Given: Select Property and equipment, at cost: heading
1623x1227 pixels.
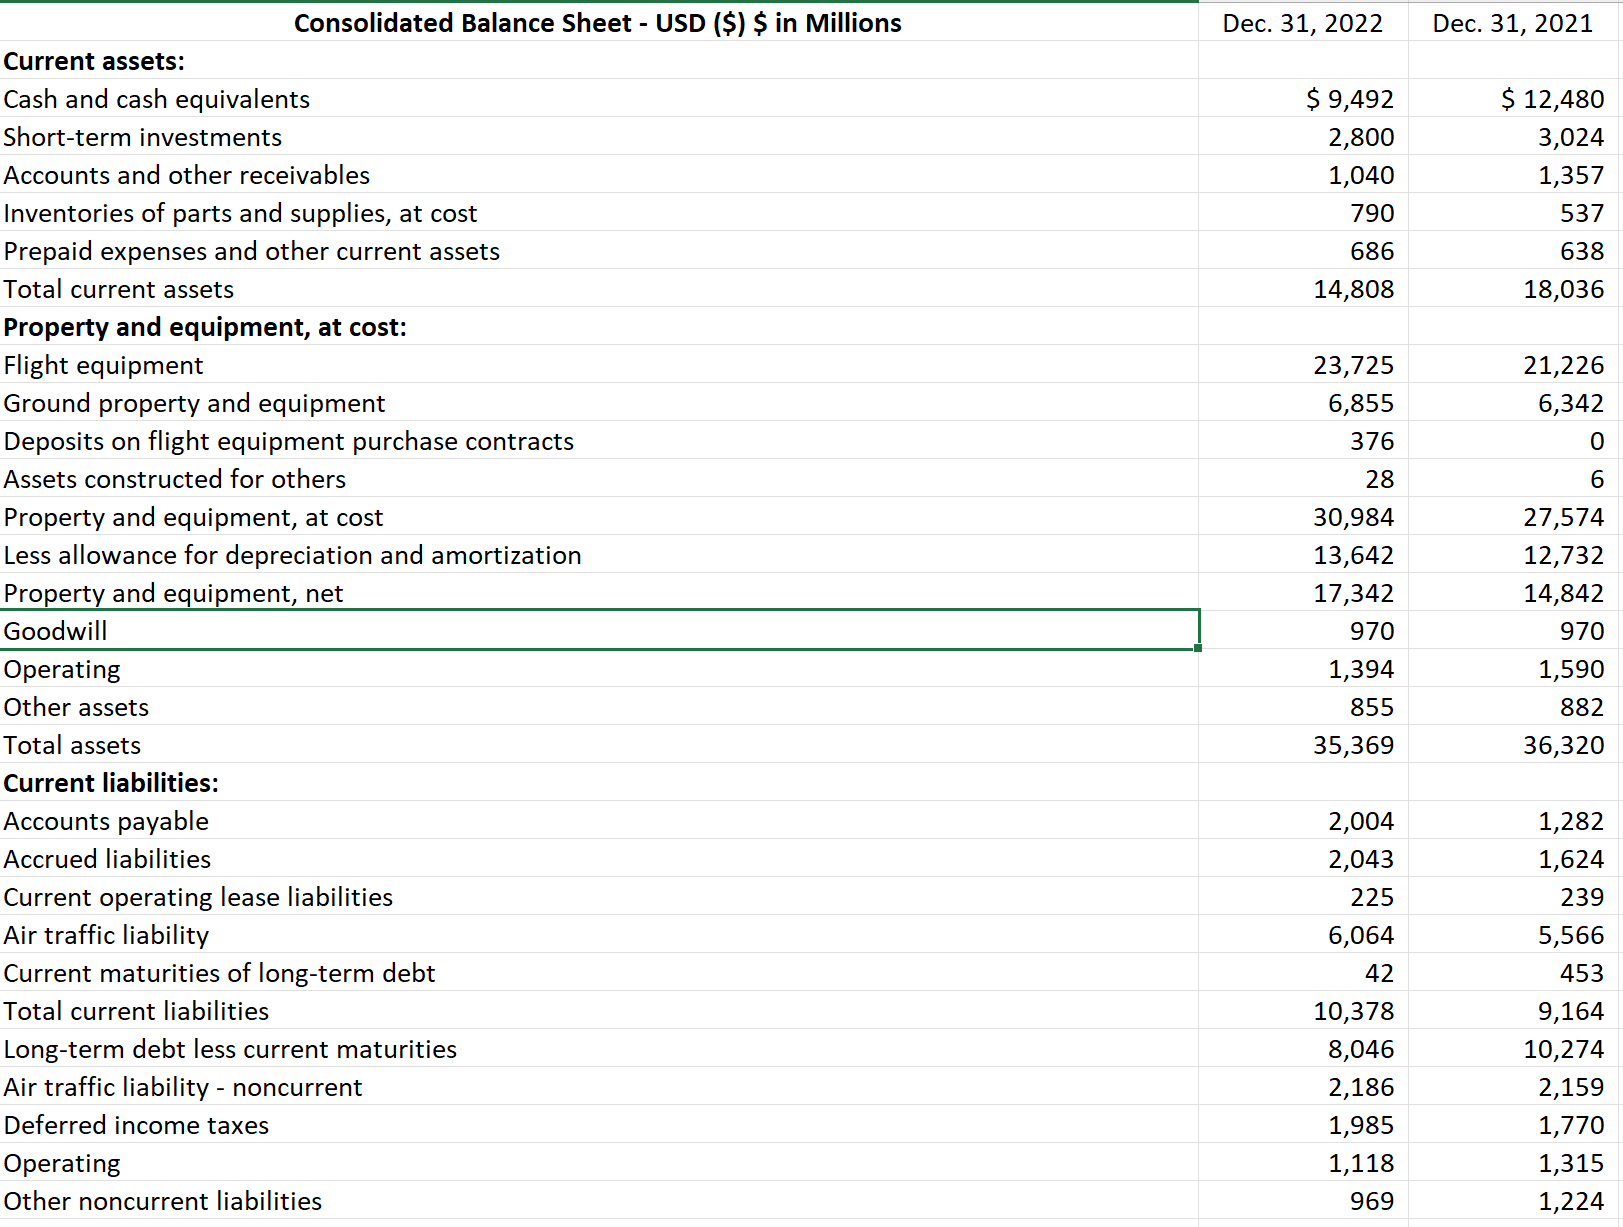Looking at the screenshot, I should coord(205,327).
